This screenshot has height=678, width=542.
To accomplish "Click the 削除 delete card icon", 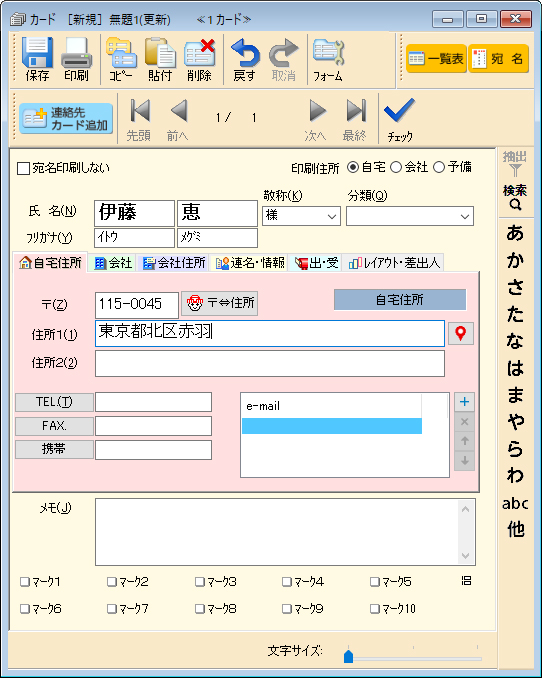I will [199, 53].
